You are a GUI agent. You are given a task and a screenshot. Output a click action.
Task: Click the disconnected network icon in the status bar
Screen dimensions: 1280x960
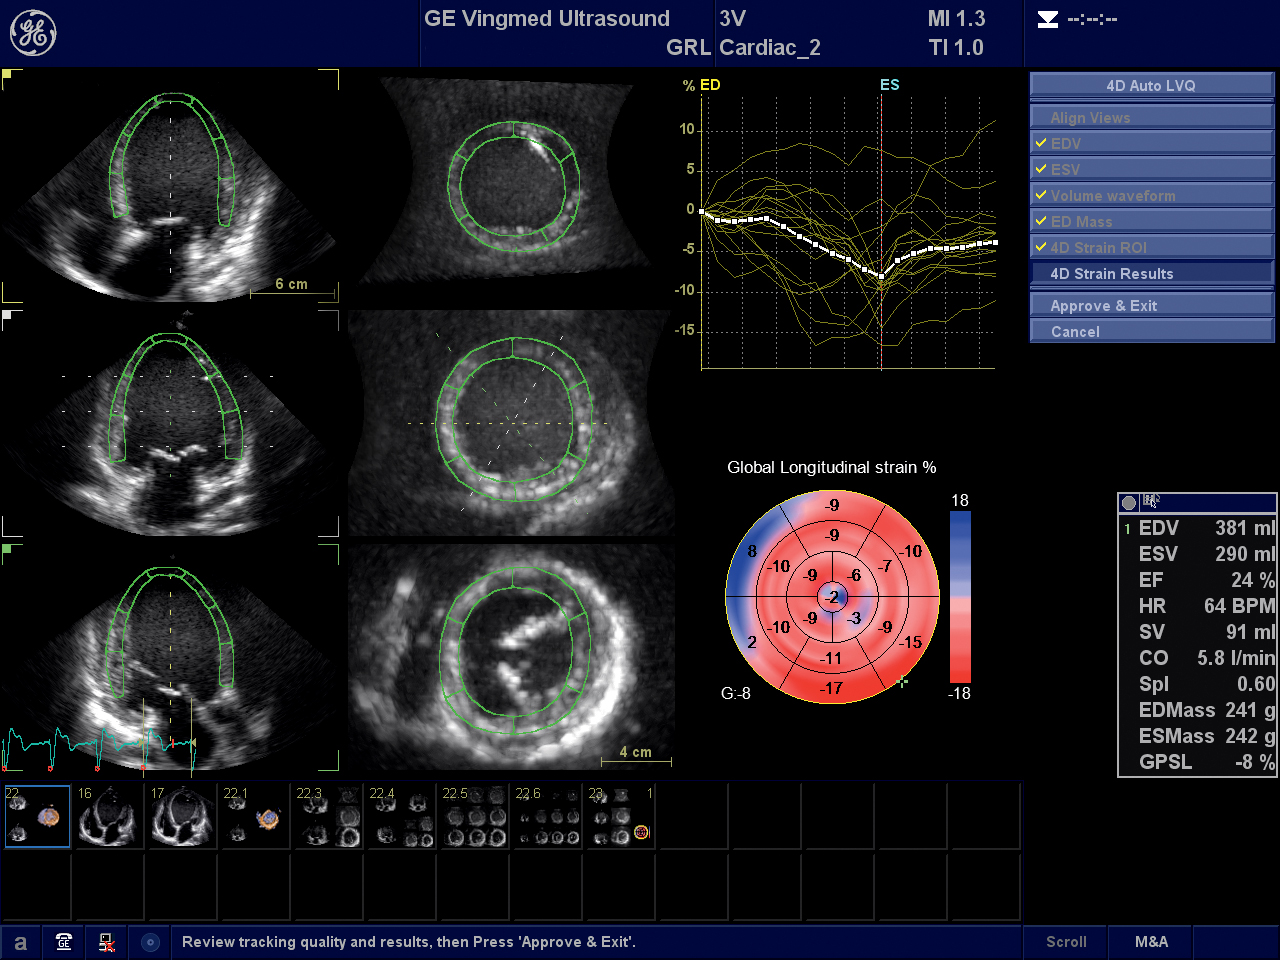pos(107,942)
